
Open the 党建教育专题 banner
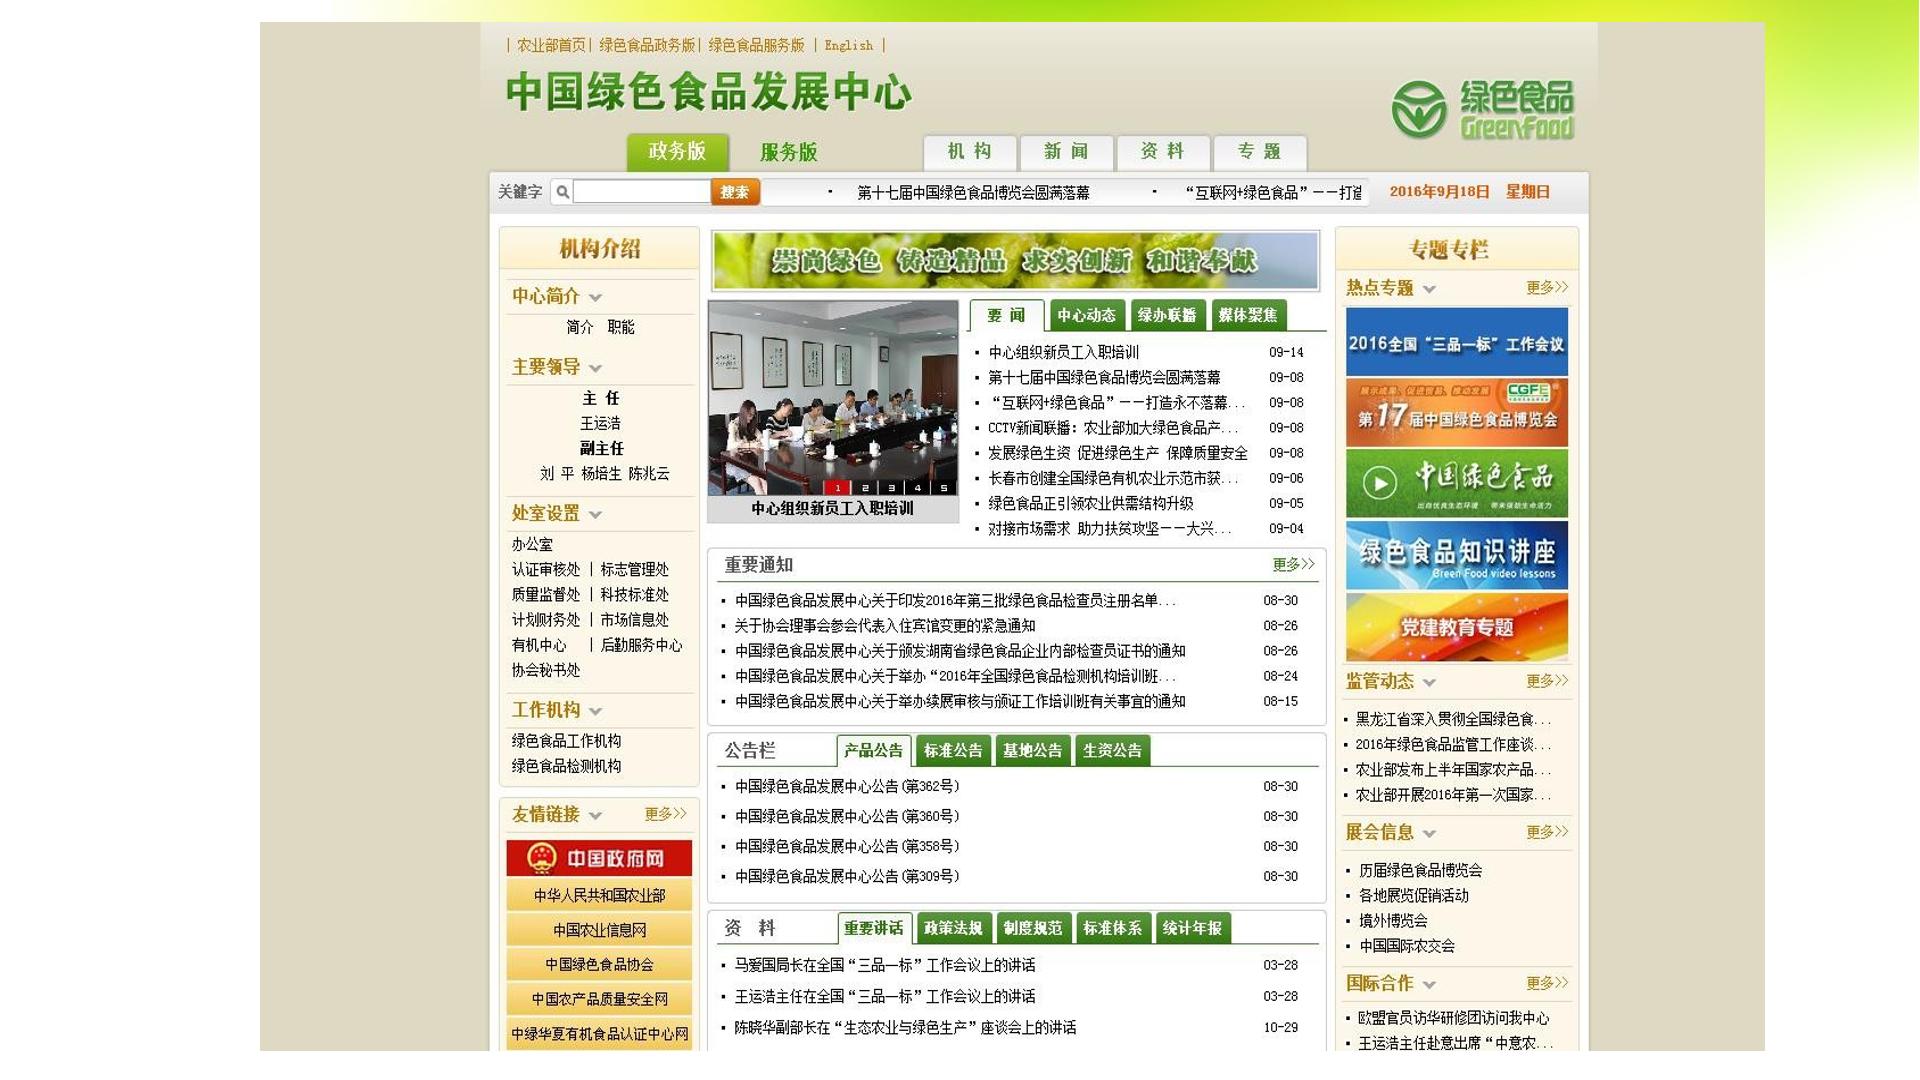(1457, 627)
